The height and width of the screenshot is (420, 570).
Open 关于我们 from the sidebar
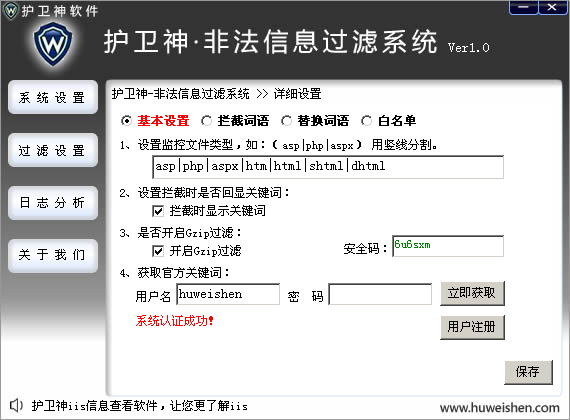[x=53, y=256]
